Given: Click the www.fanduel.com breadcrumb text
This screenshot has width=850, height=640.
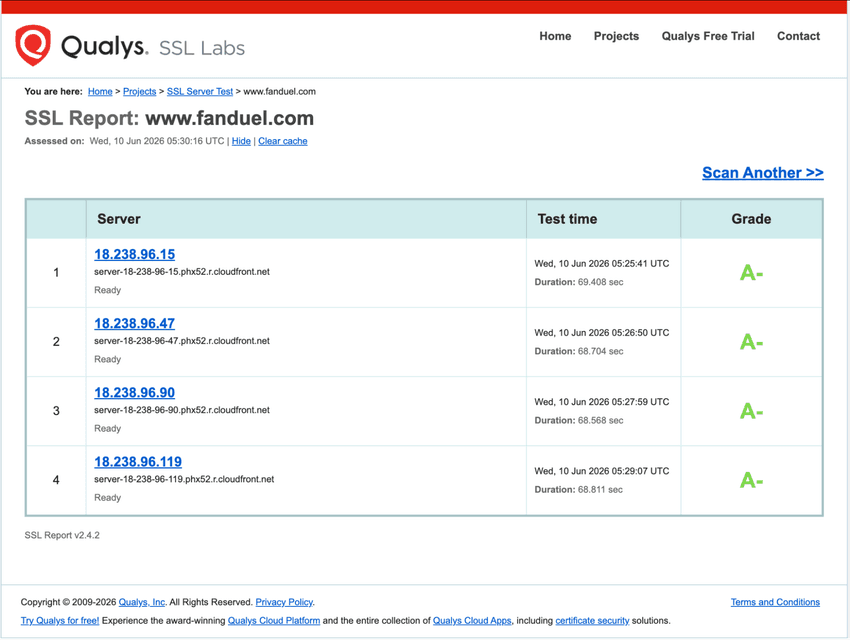Looking at the screenshot, I should (x=279, y=92).
